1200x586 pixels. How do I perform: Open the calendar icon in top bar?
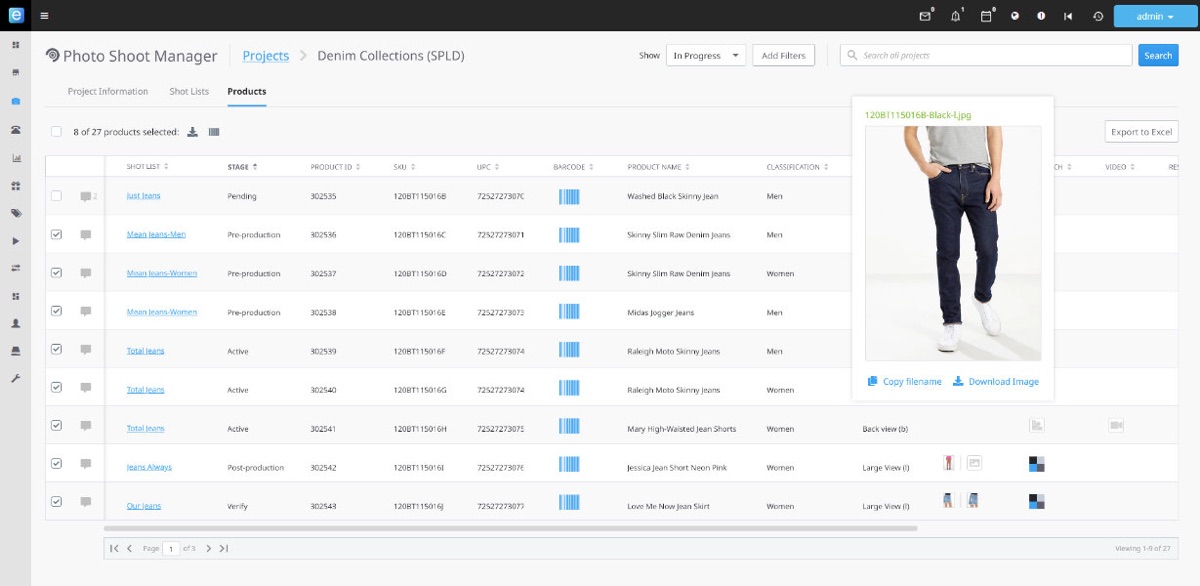[x=985, y=16]
